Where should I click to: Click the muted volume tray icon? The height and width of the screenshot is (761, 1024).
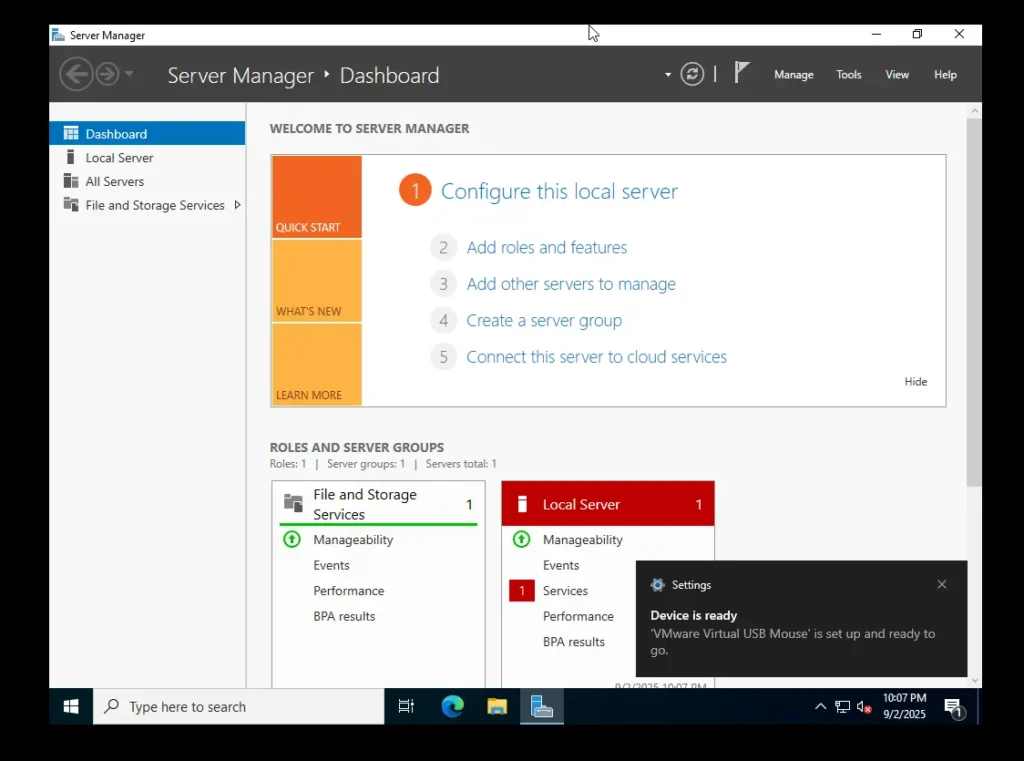click(864, 707)
